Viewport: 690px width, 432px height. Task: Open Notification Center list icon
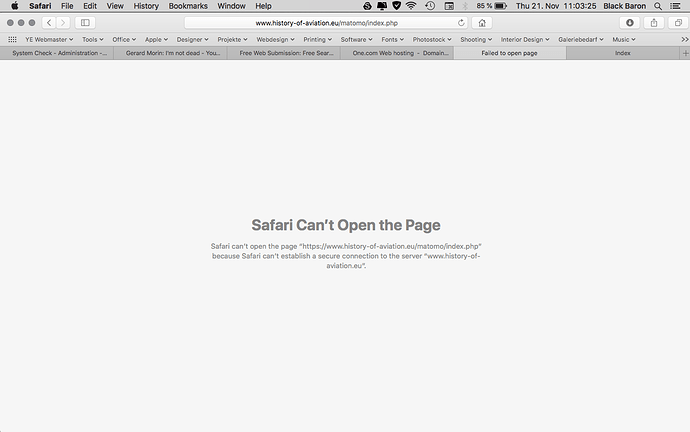point(675,6)
